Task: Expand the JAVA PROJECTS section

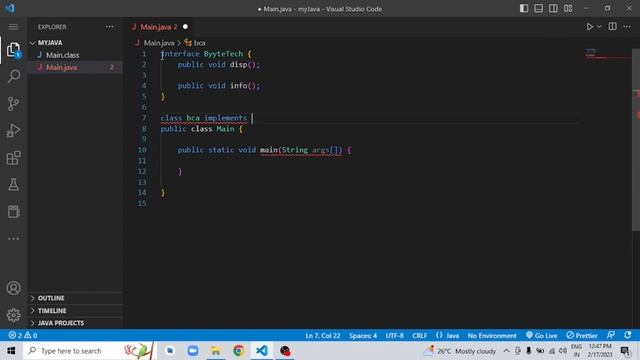Action: 75,323
